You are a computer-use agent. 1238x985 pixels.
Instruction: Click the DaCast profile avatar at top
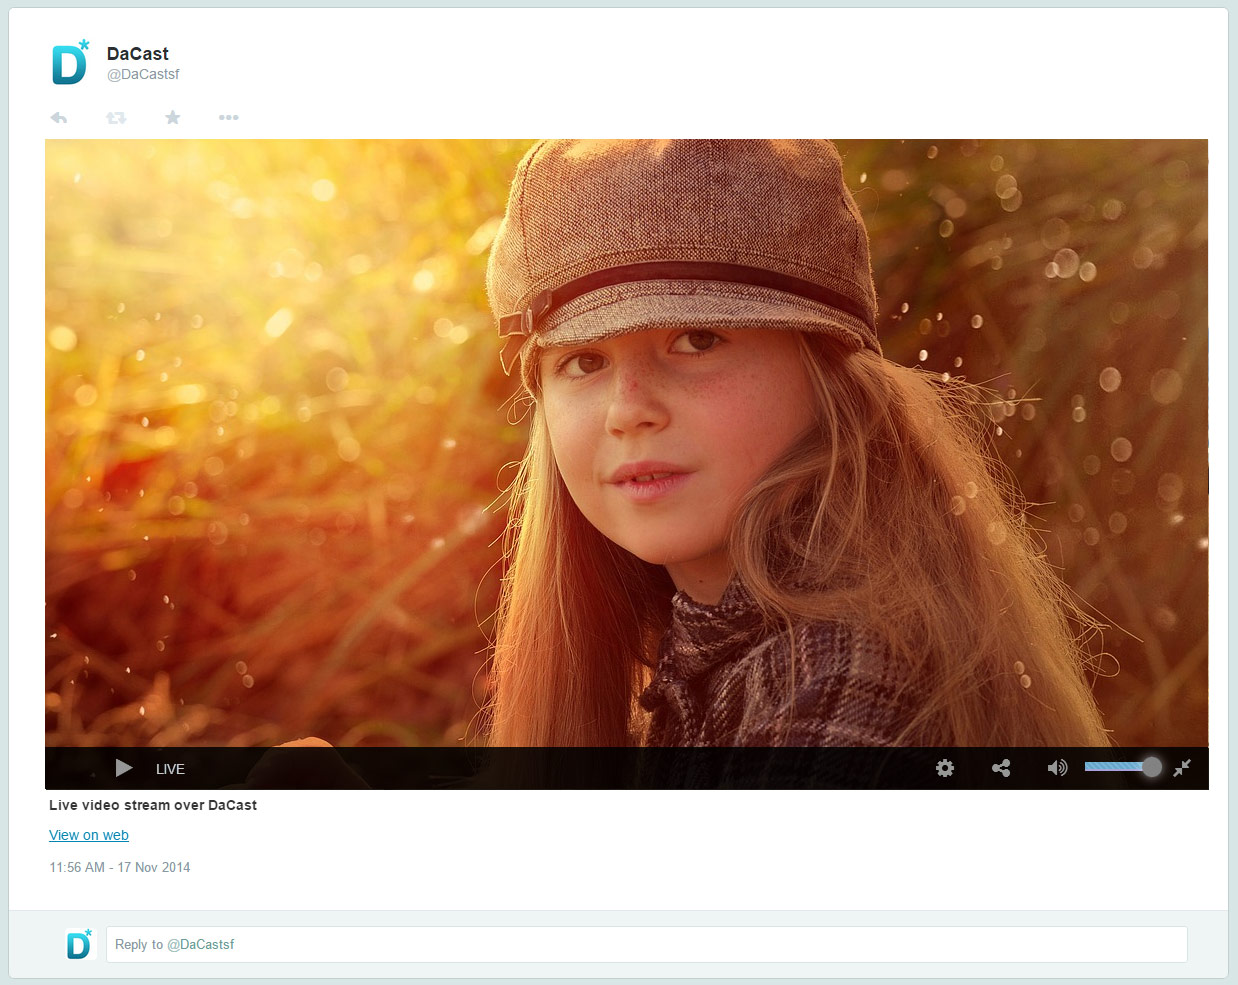[71, 63]
